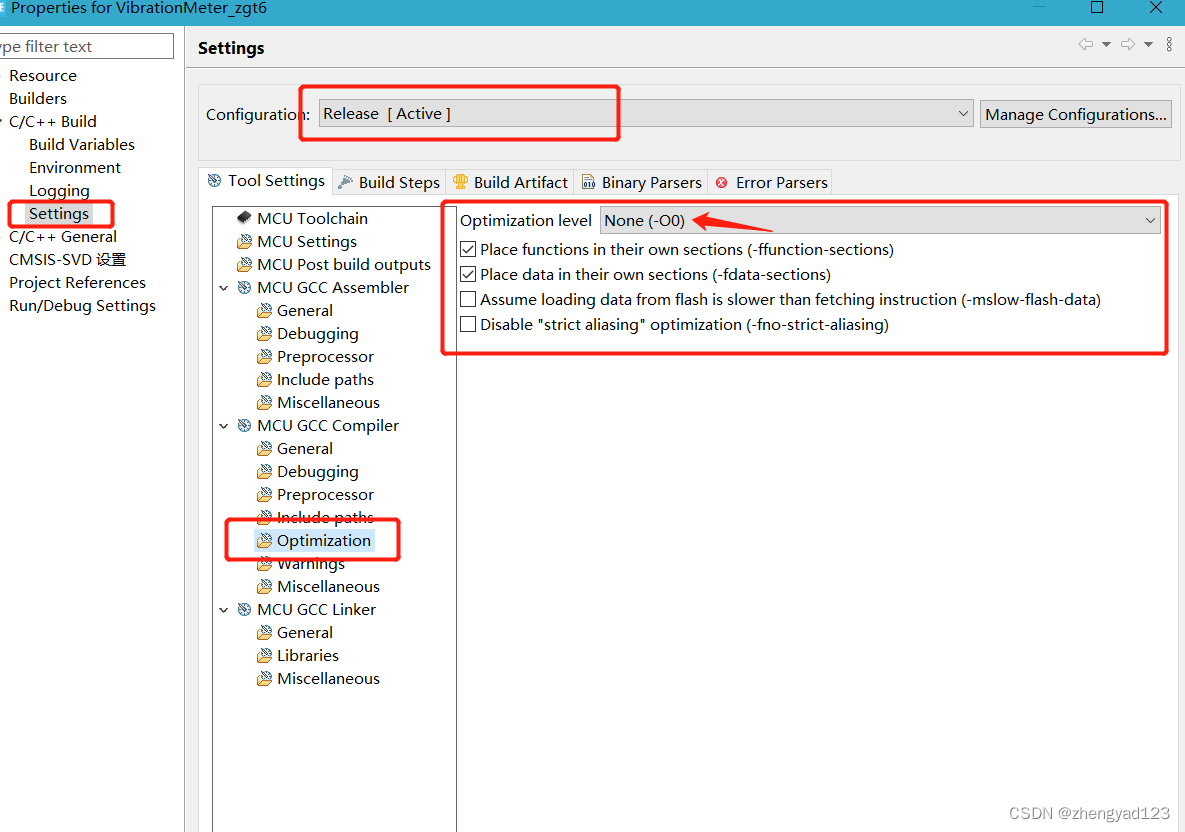
Task: Collapse the MCU GCC Assembler tree branch
Action: tap(224, 287)
